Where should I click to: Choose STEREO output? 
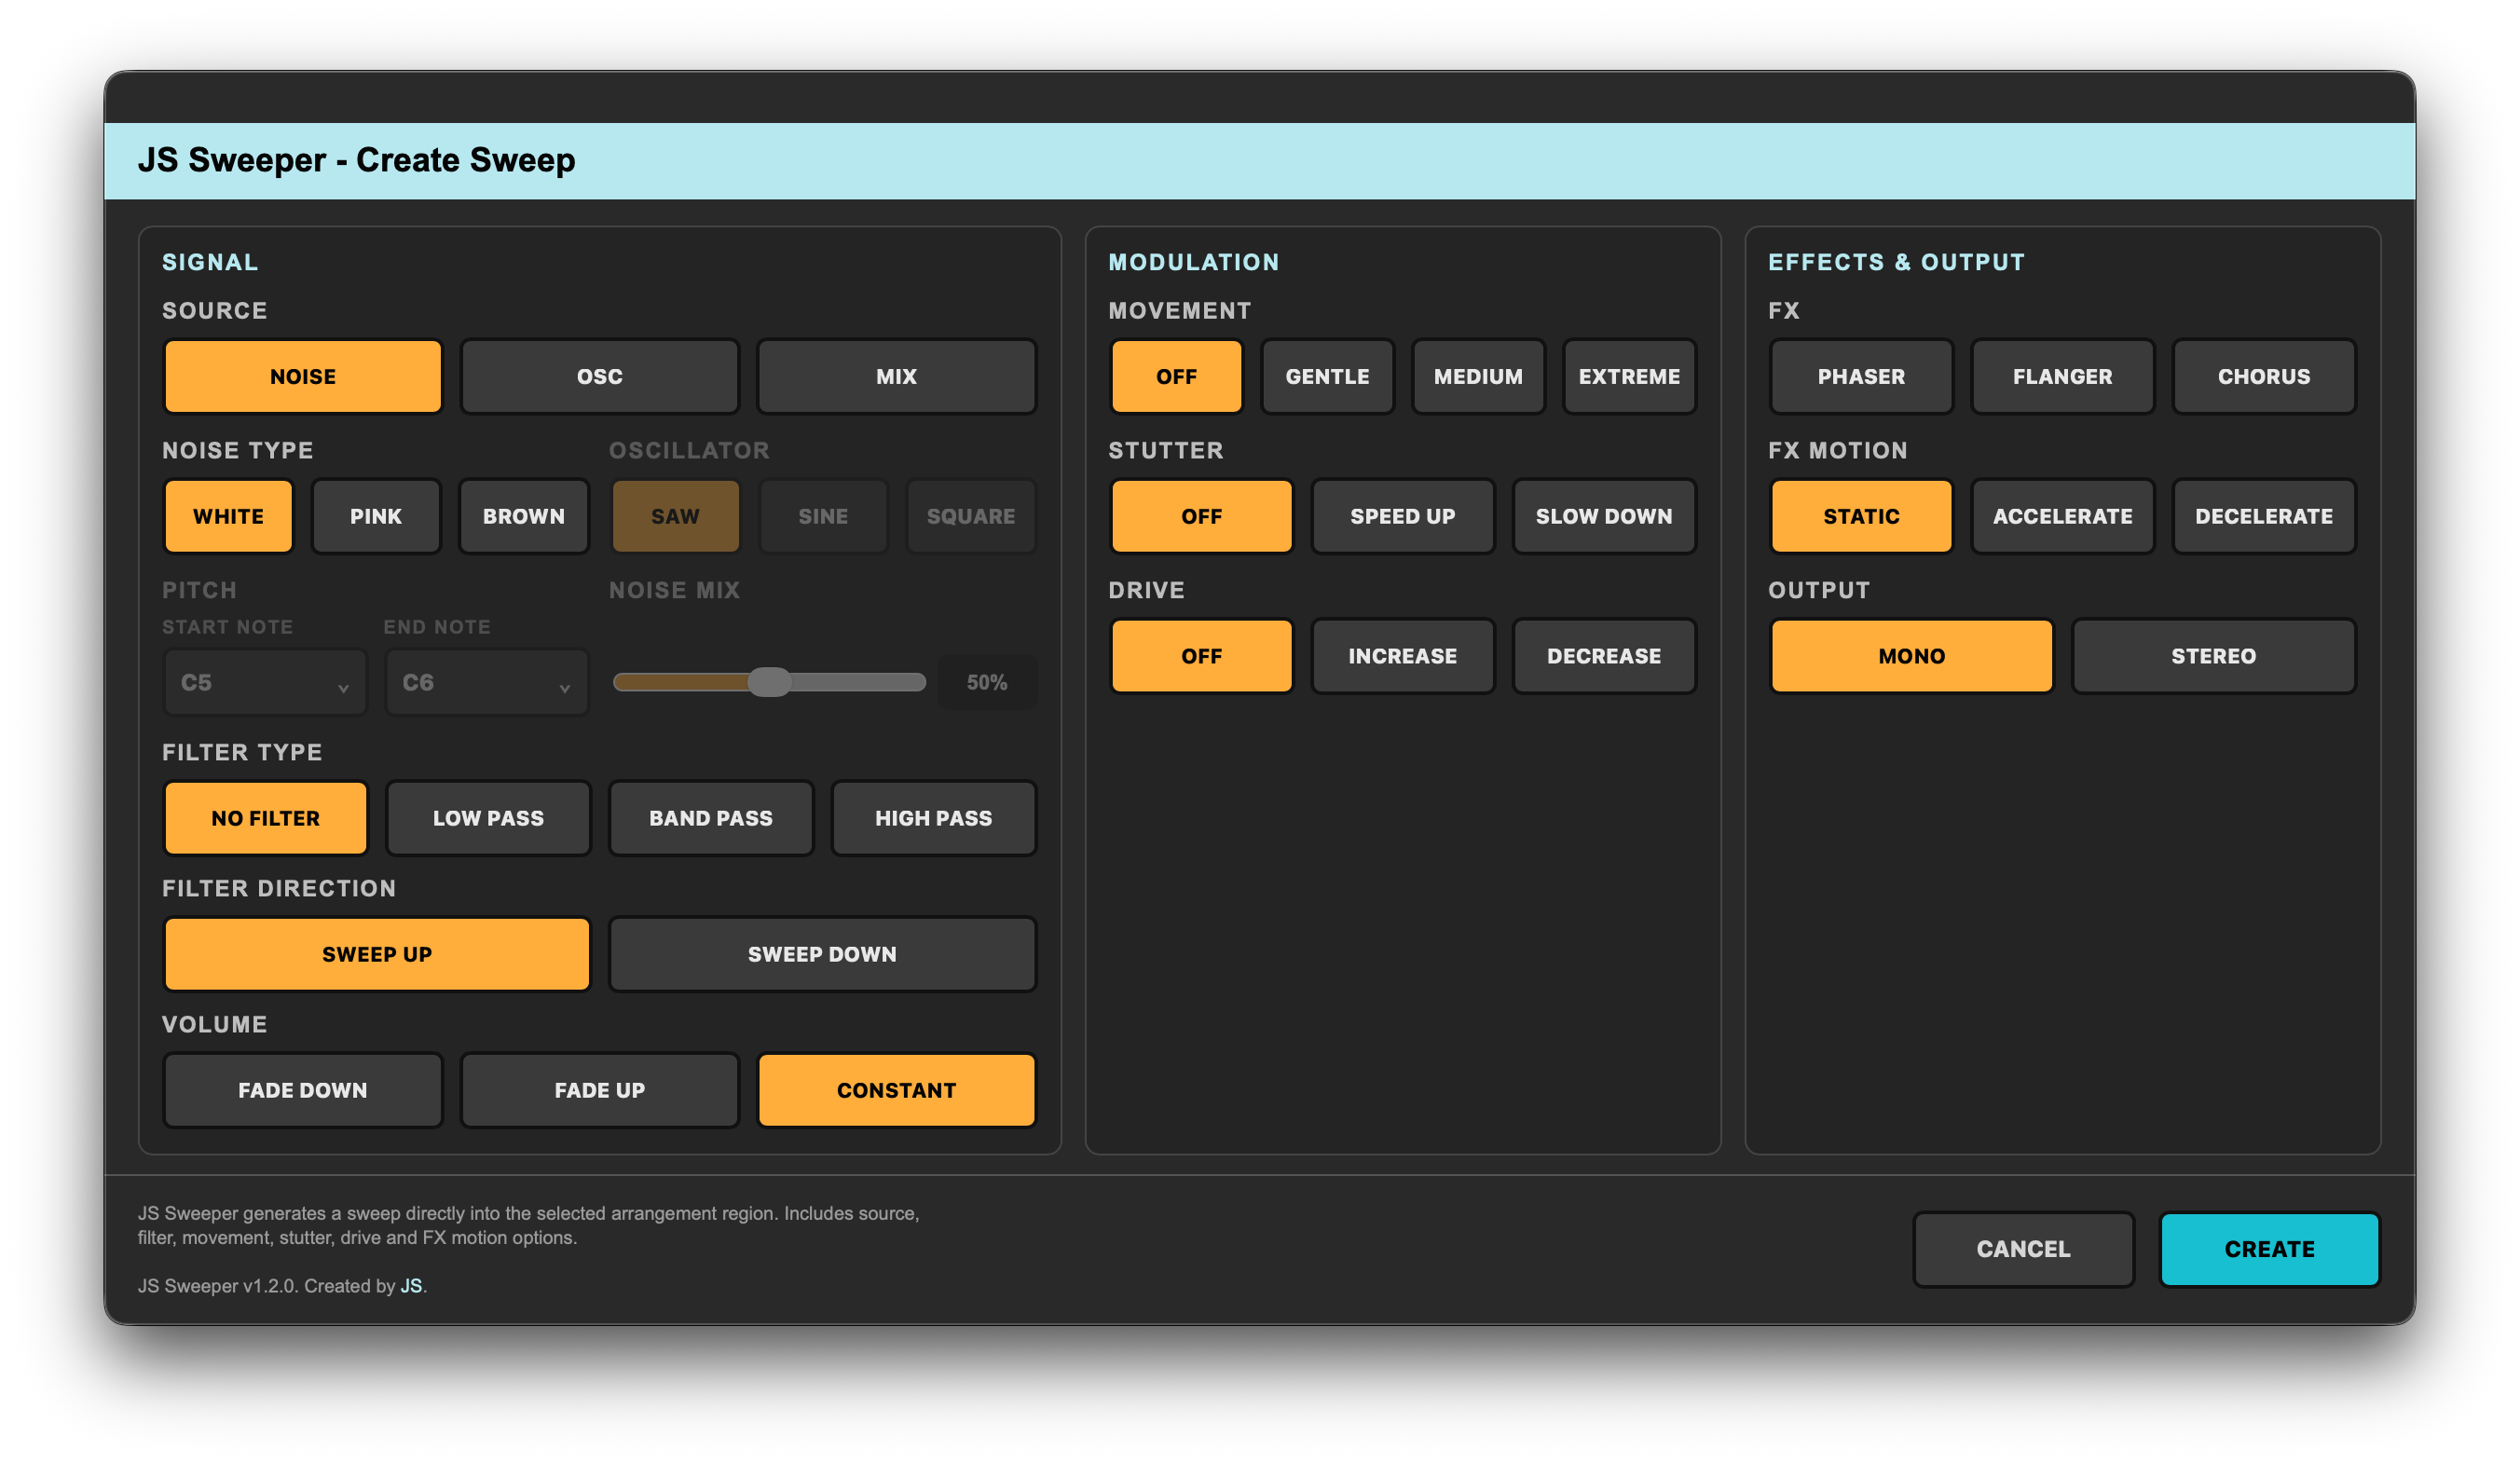(2213, 656)
